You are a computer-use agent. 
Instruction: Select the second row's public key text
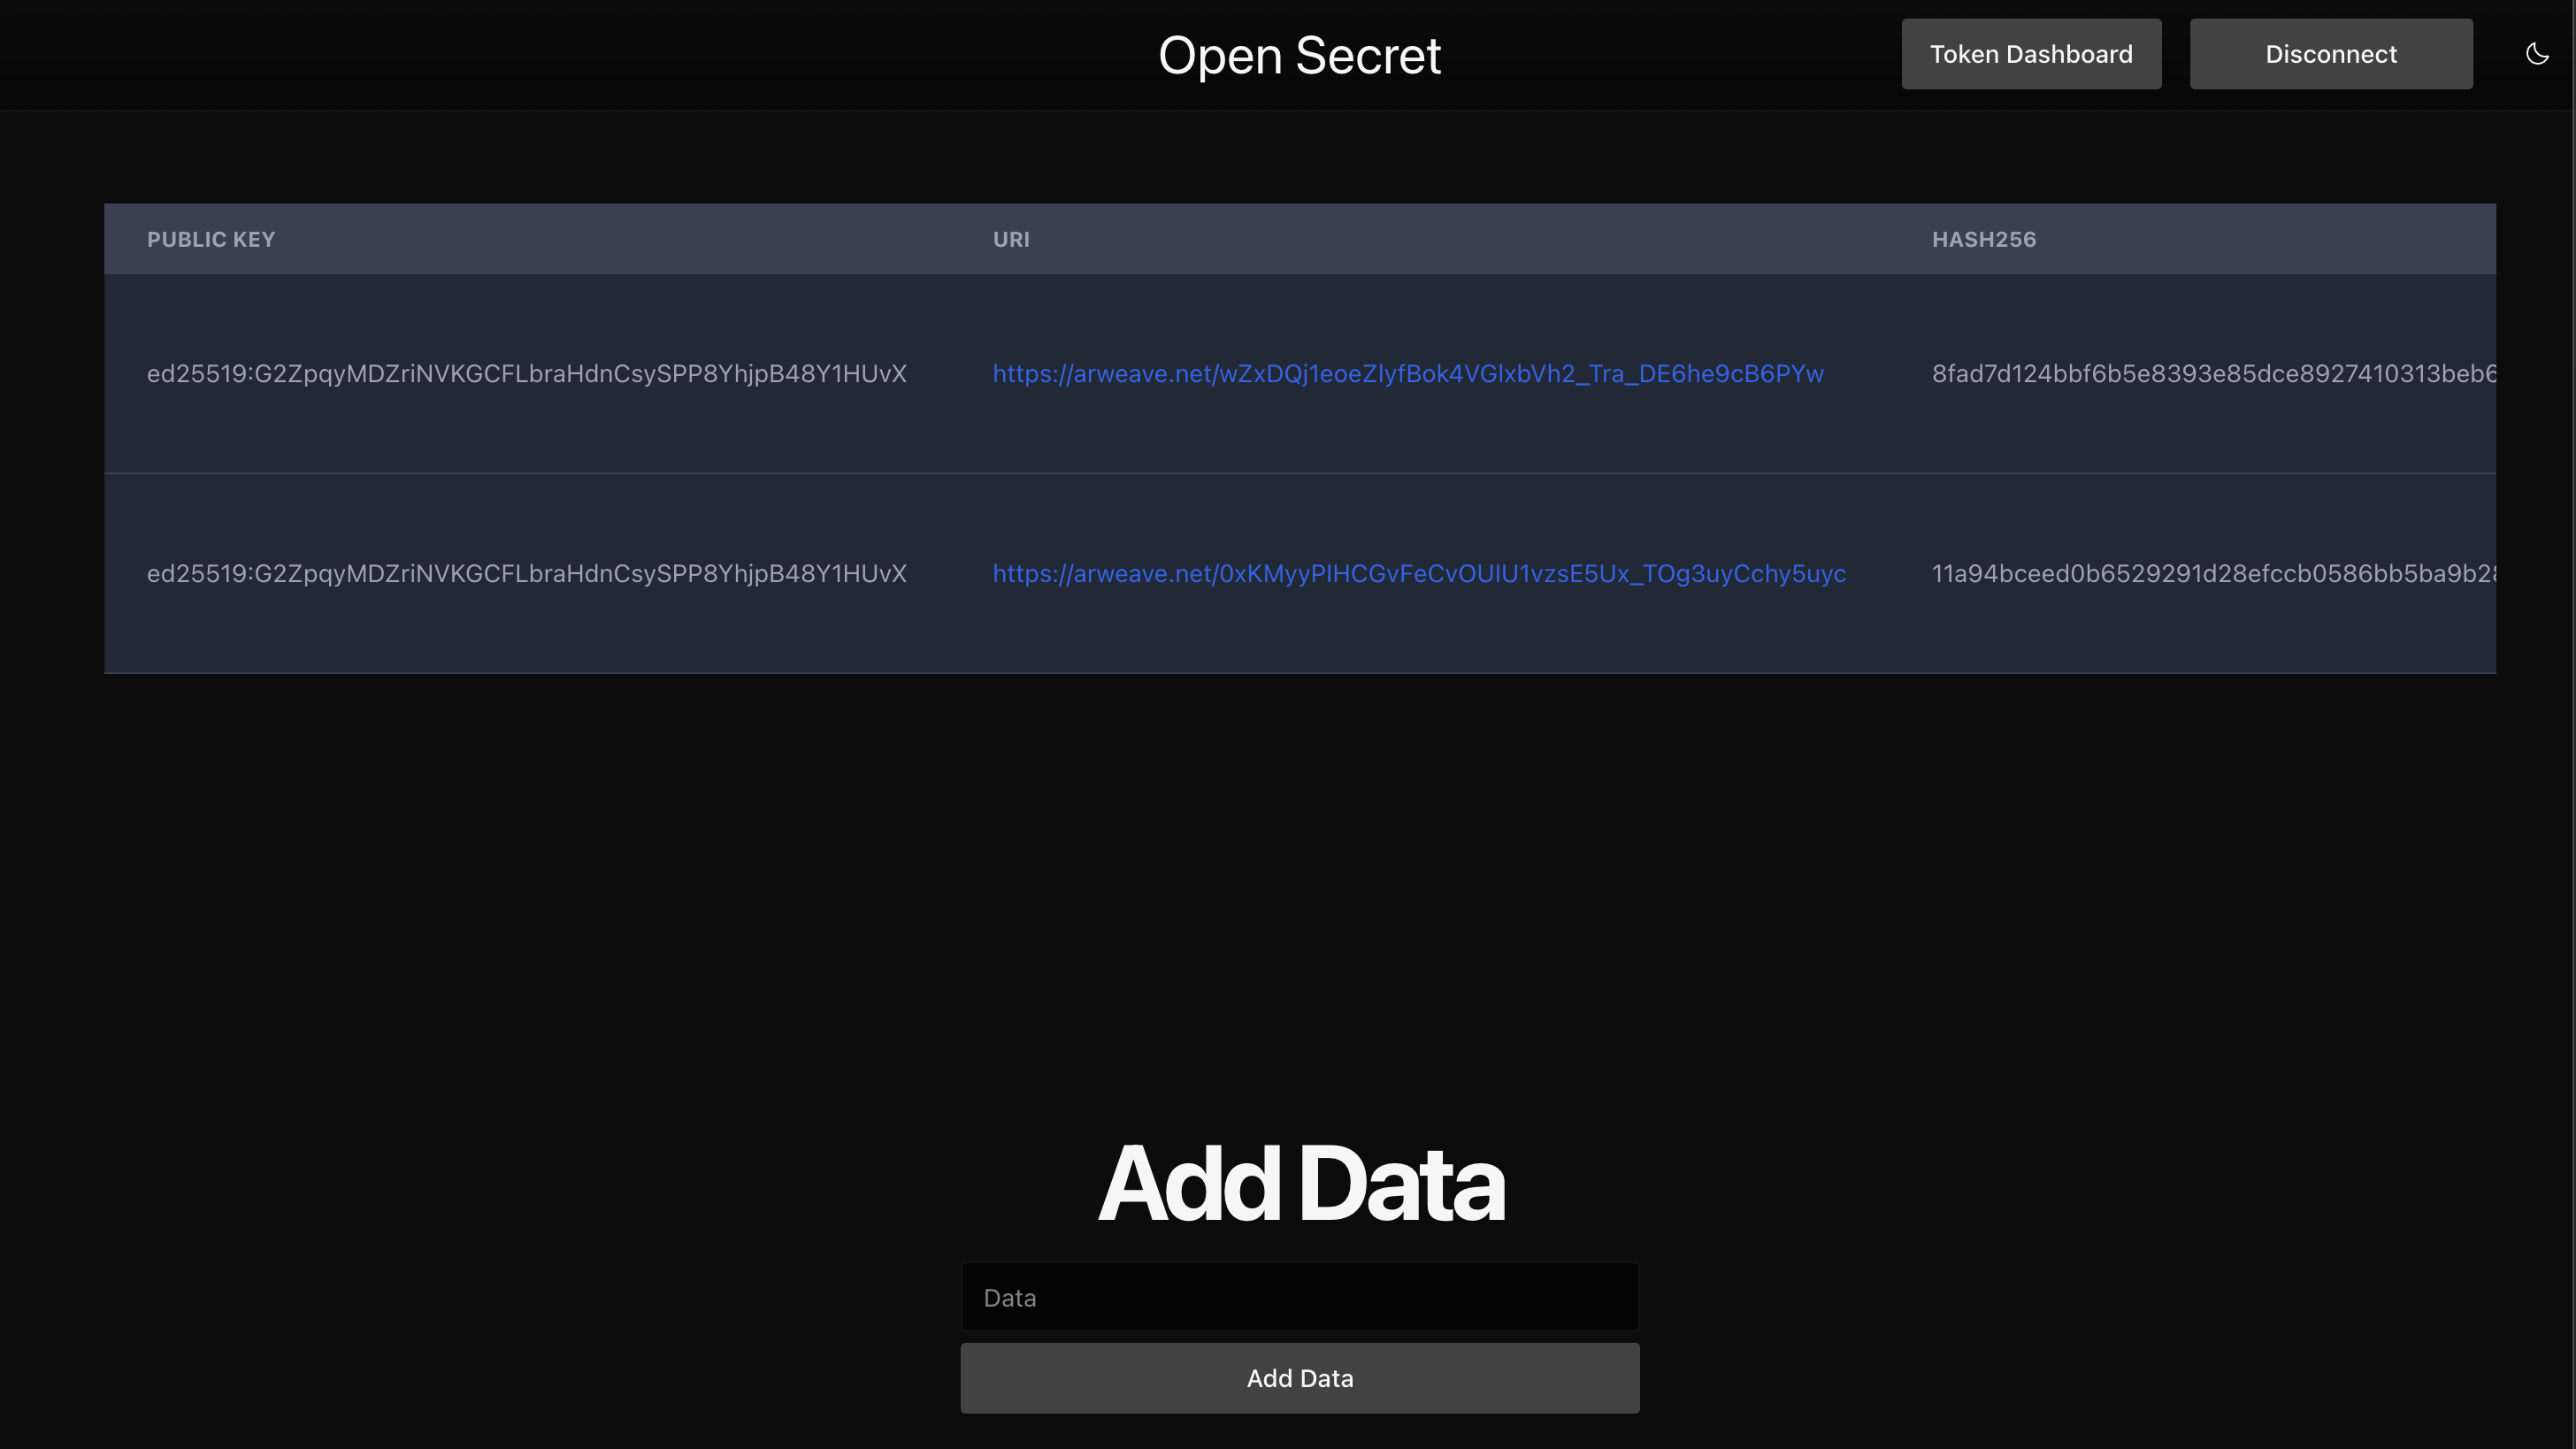click(x=526, y=574)
